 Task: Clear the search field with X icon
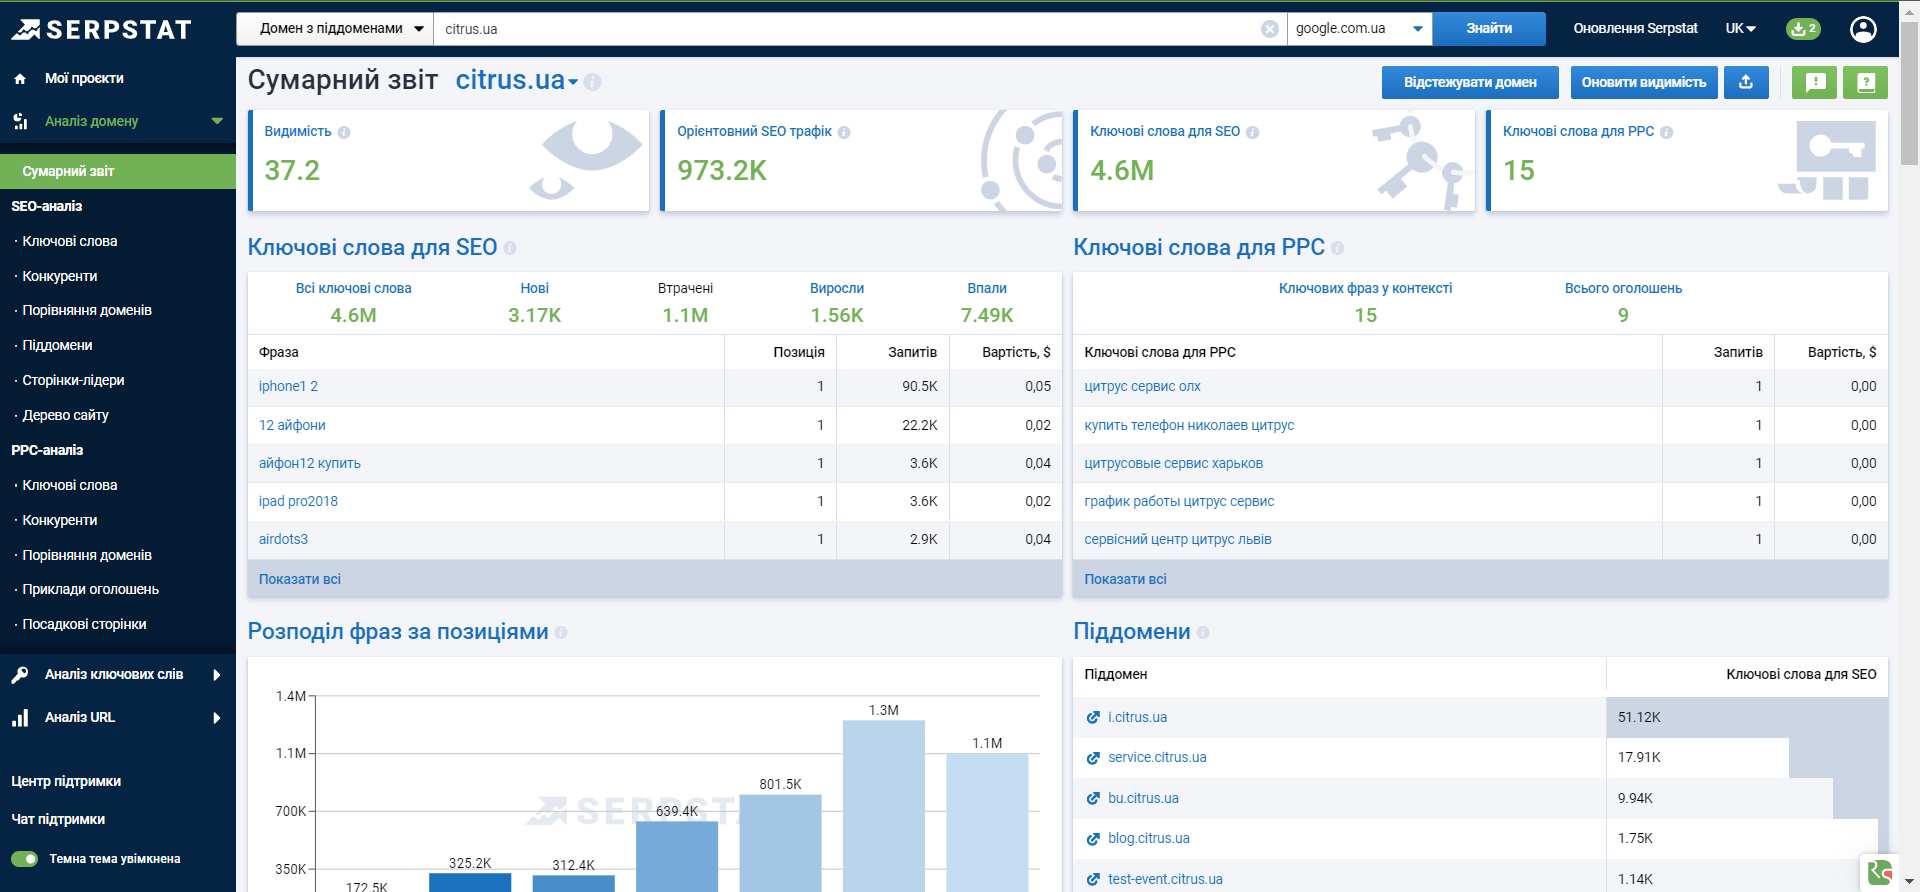(1270, 29)
